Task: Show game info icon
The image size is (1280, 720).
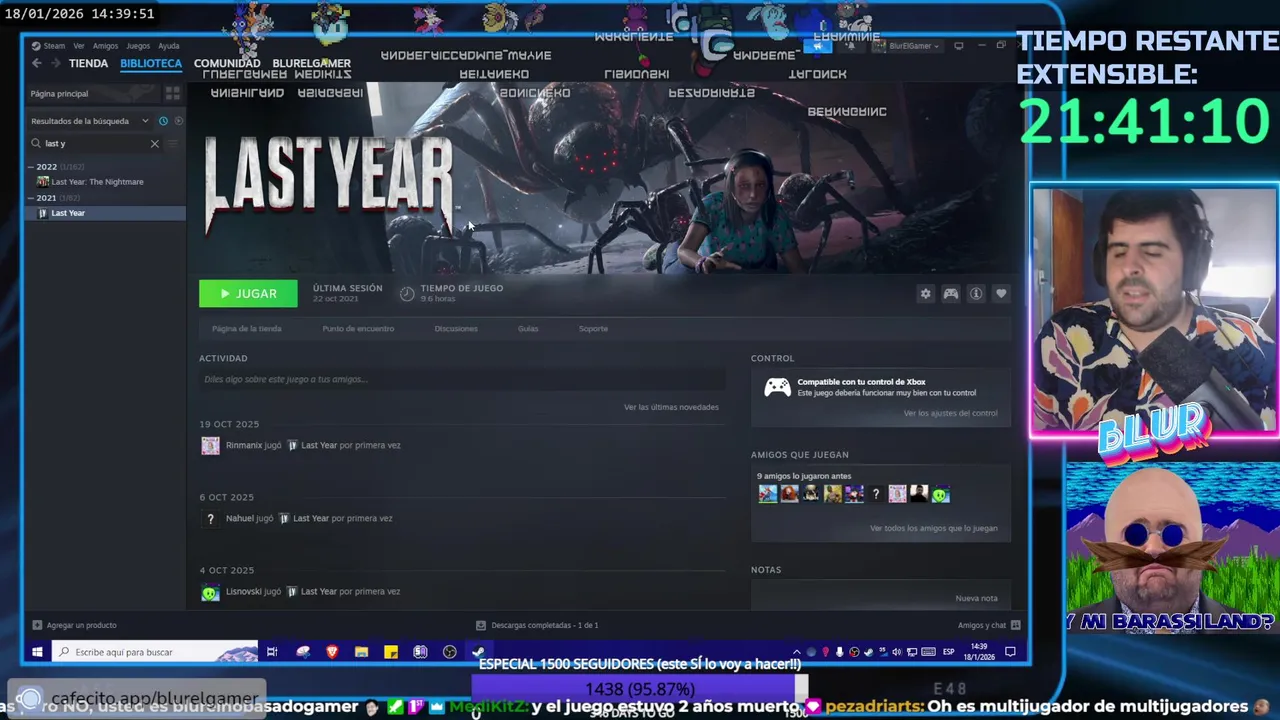Action: click(976, 293)
